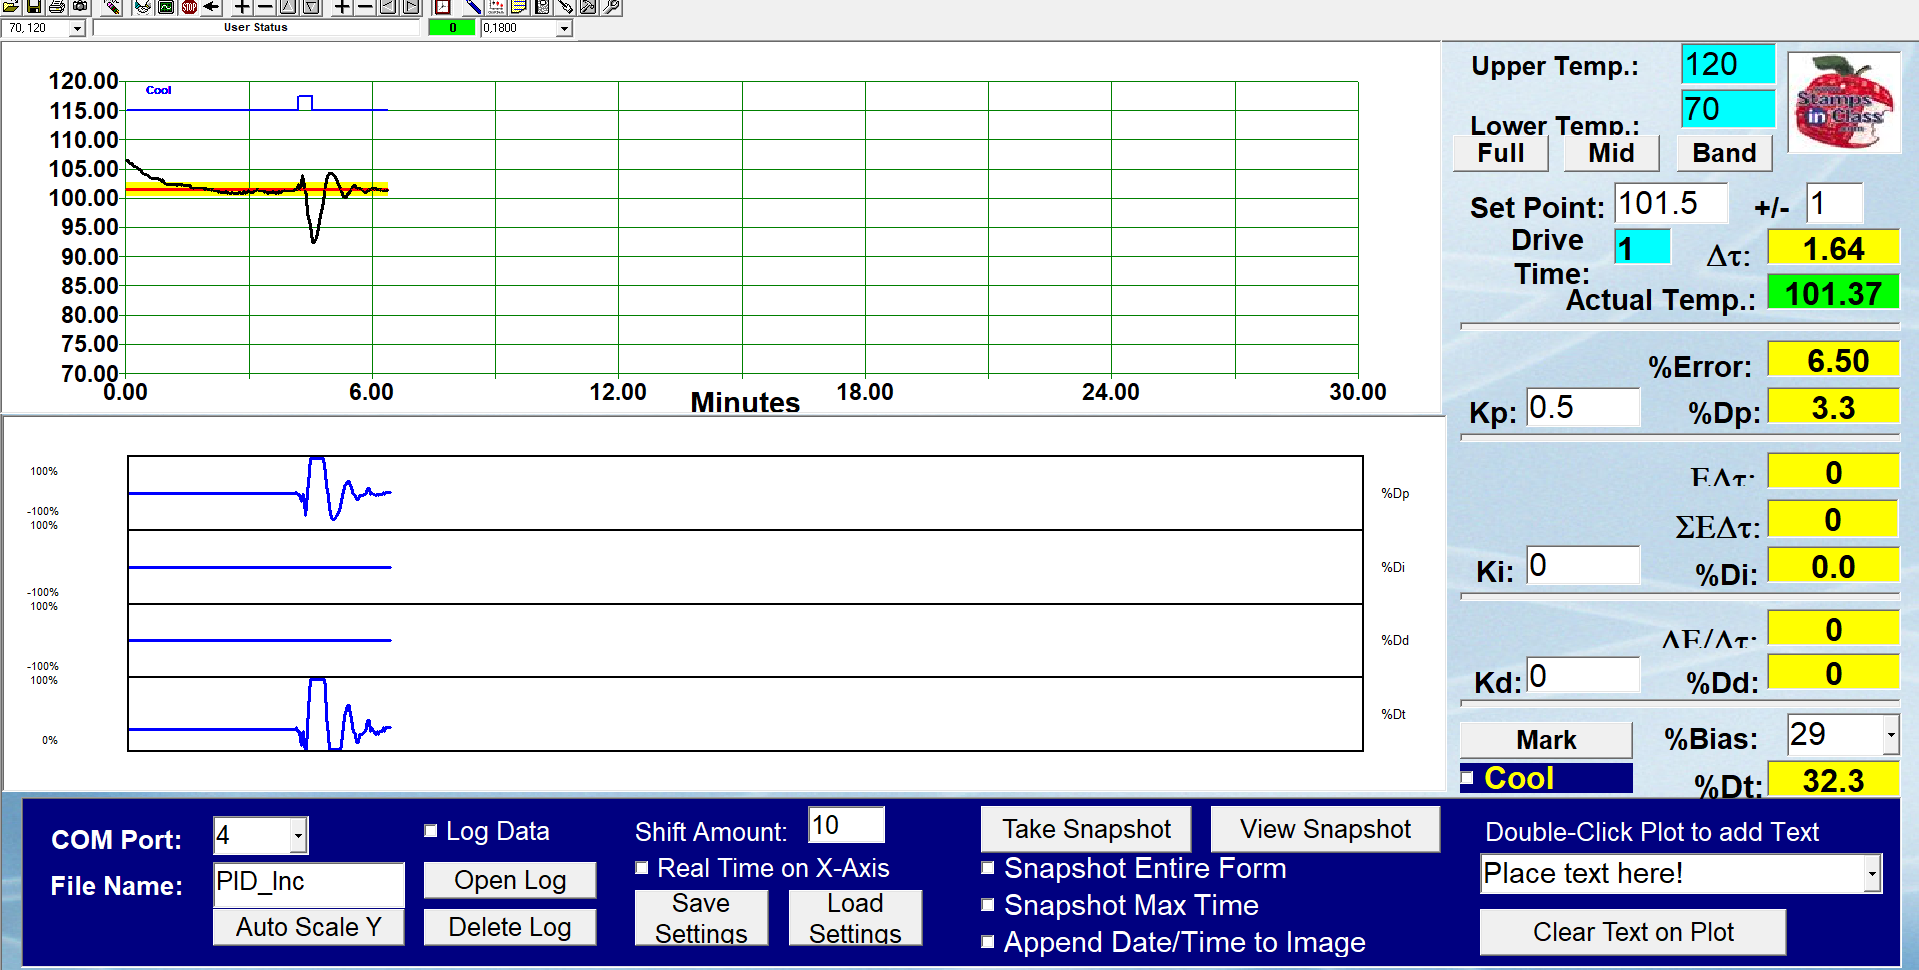
Task: Click the green status indicator showing 0
Action: click(452, 28)
